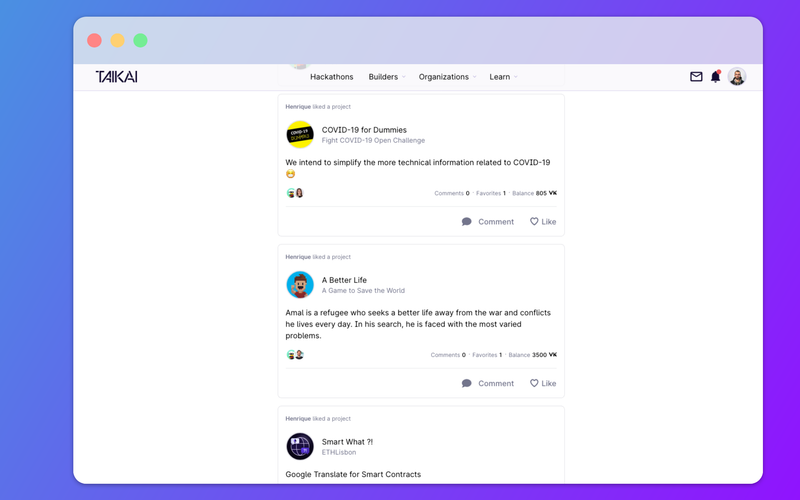The height and width of the screenshot is (500, 800).
Task: Open the A Better Life title link
Action: [344, 280]
